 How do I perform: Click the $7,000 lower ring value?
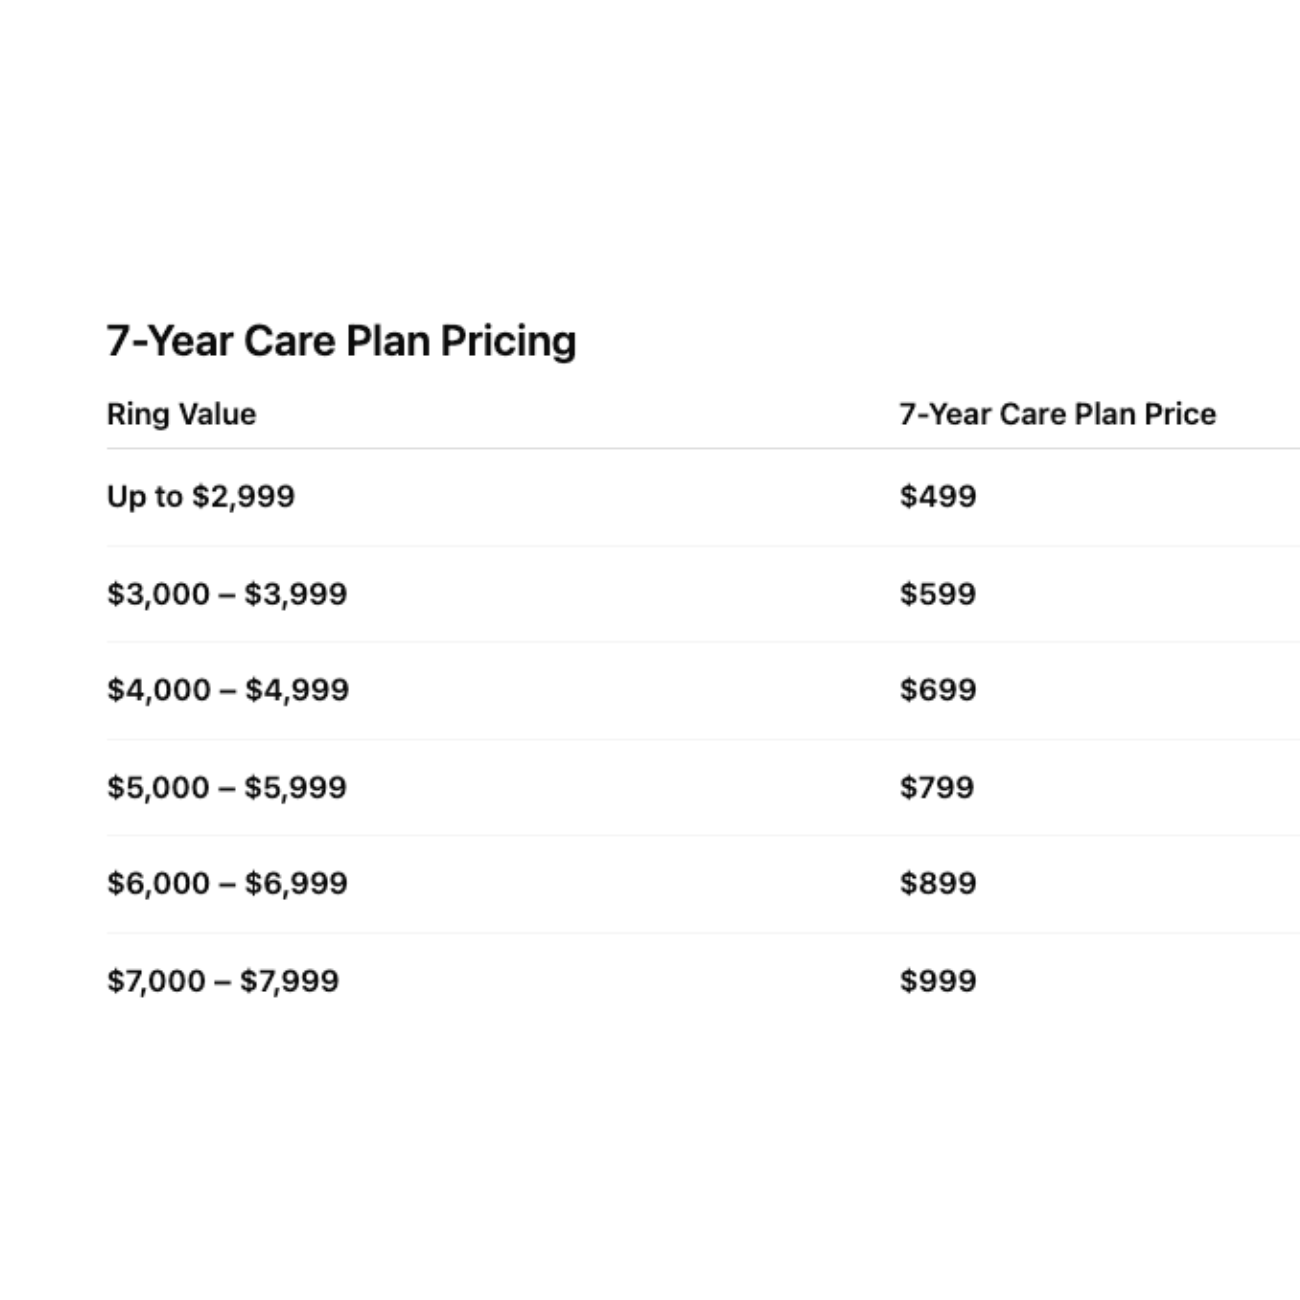156,981
